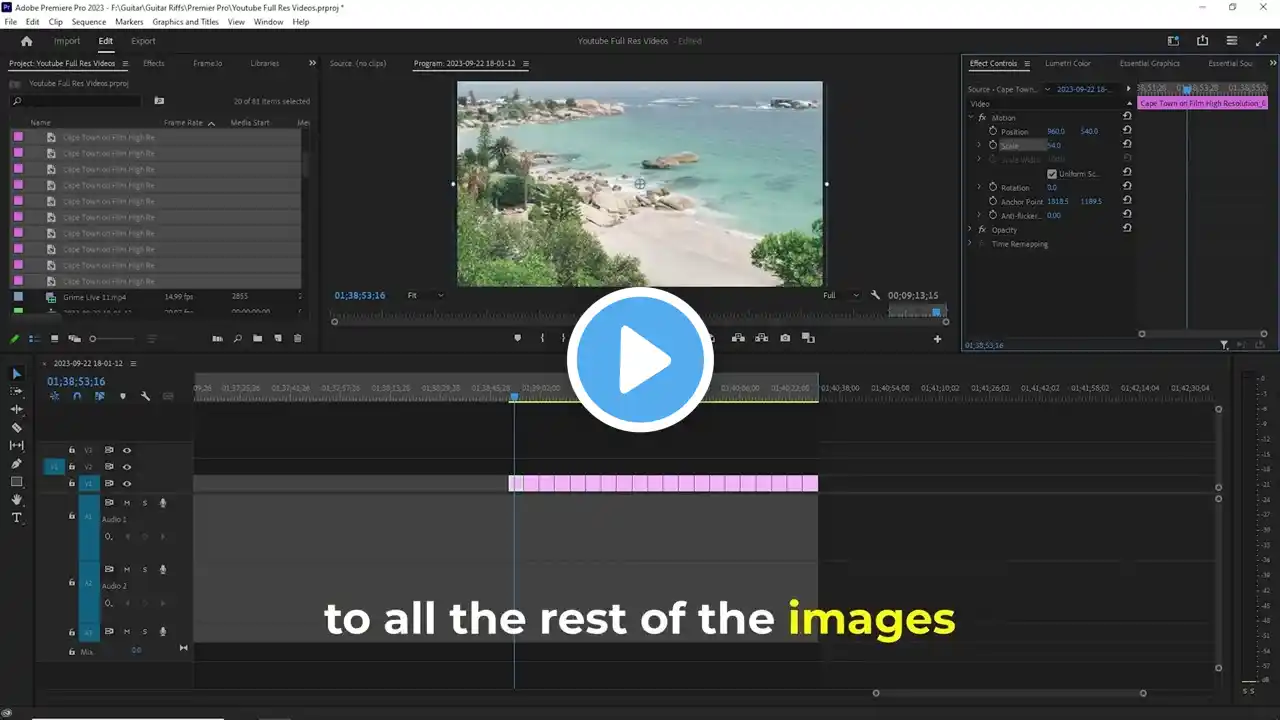Open the Import workspace
The width and height of the screenshot is (1280, 720).
67,41
